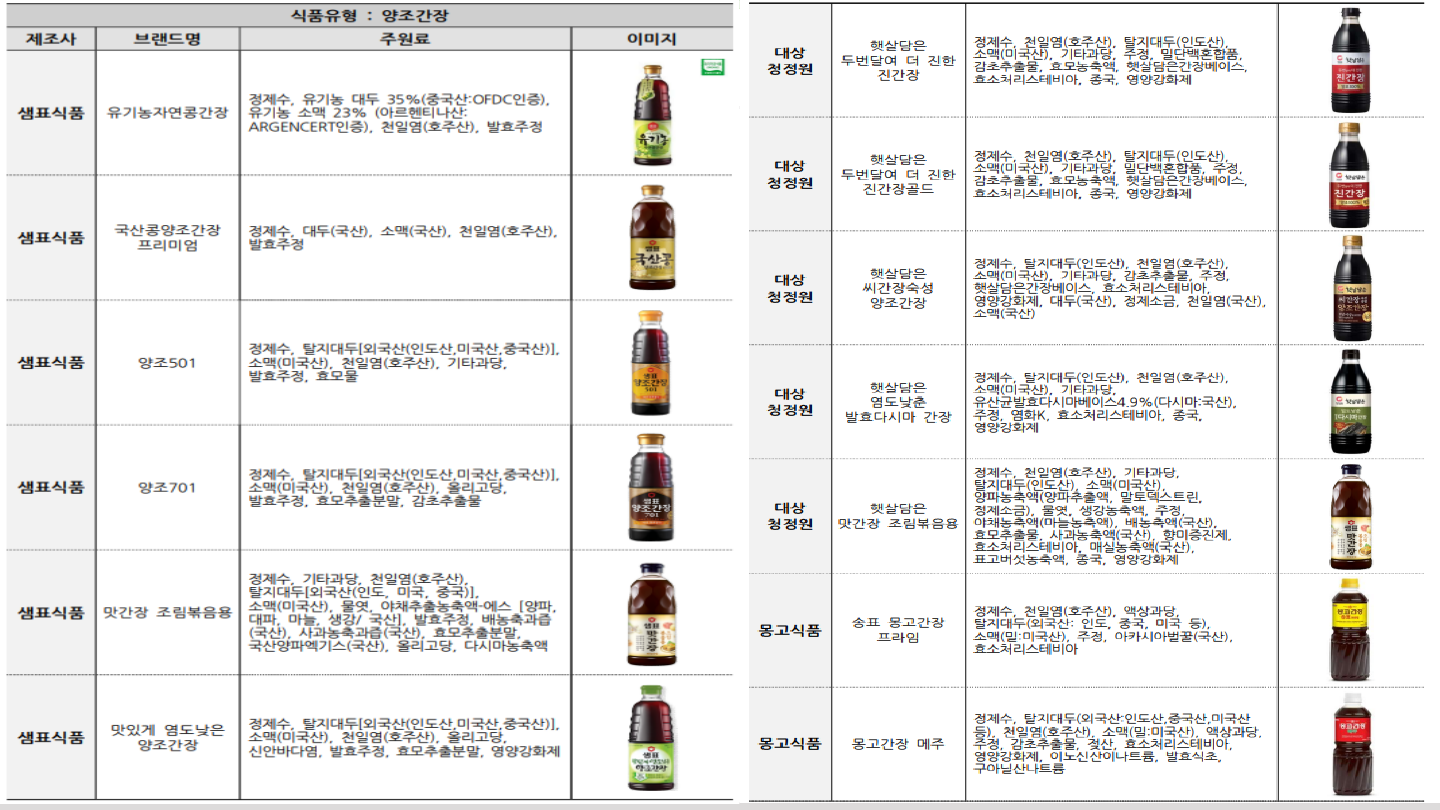Click the green organic certification mark icon
Viewport: 1440px width, 810px height.
click(x=712, y=67)
